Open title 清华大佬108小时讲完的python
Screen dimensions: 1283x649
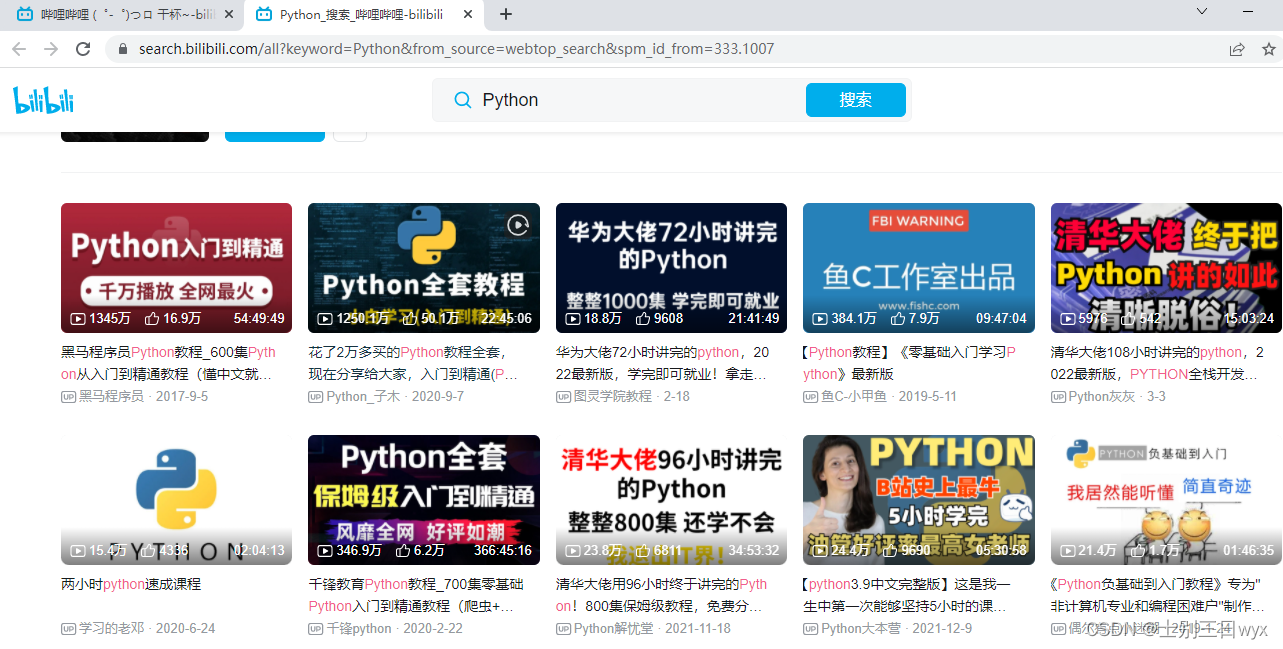pyautogui.click(x=1158, y=363)
